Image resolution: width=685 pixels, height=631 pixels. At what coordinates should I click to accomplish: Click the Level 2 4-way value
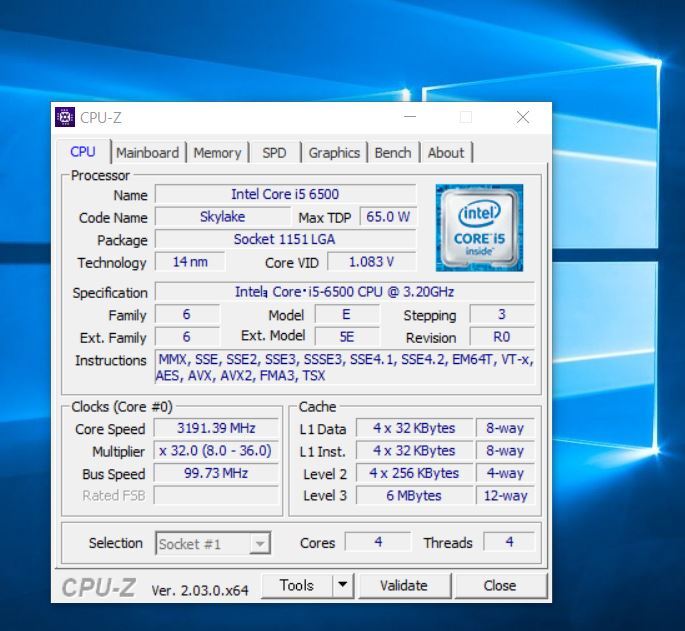(x=505, y=473)
